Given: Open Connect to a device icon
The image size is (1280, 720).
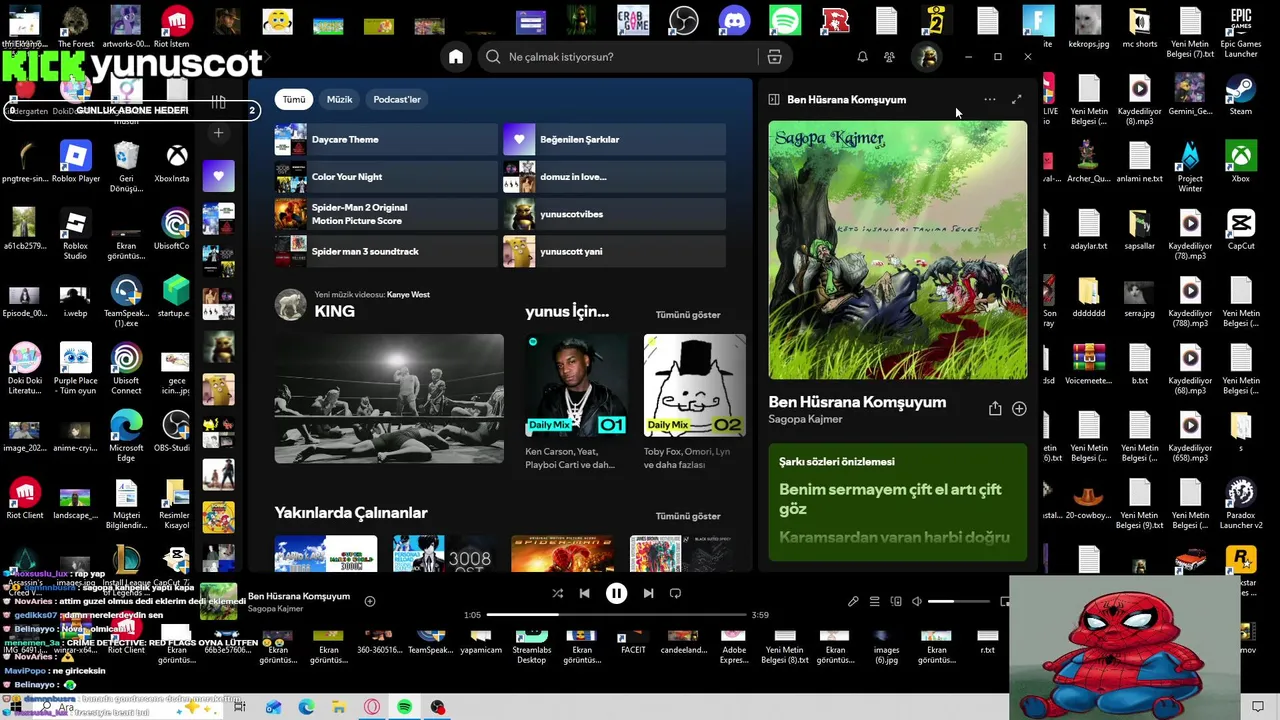Looking at the screenshot, I should tap(896, 601).
